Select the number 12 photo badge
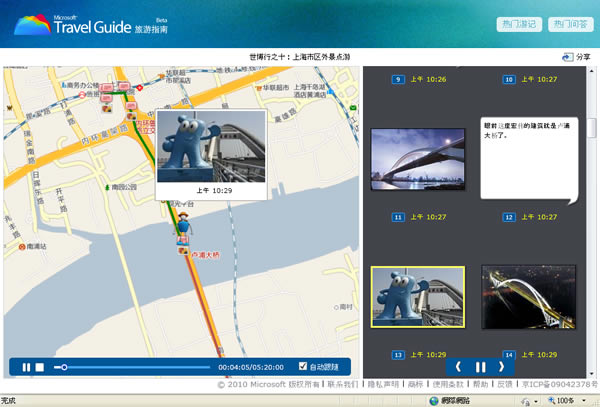 (x=509, y=217)
